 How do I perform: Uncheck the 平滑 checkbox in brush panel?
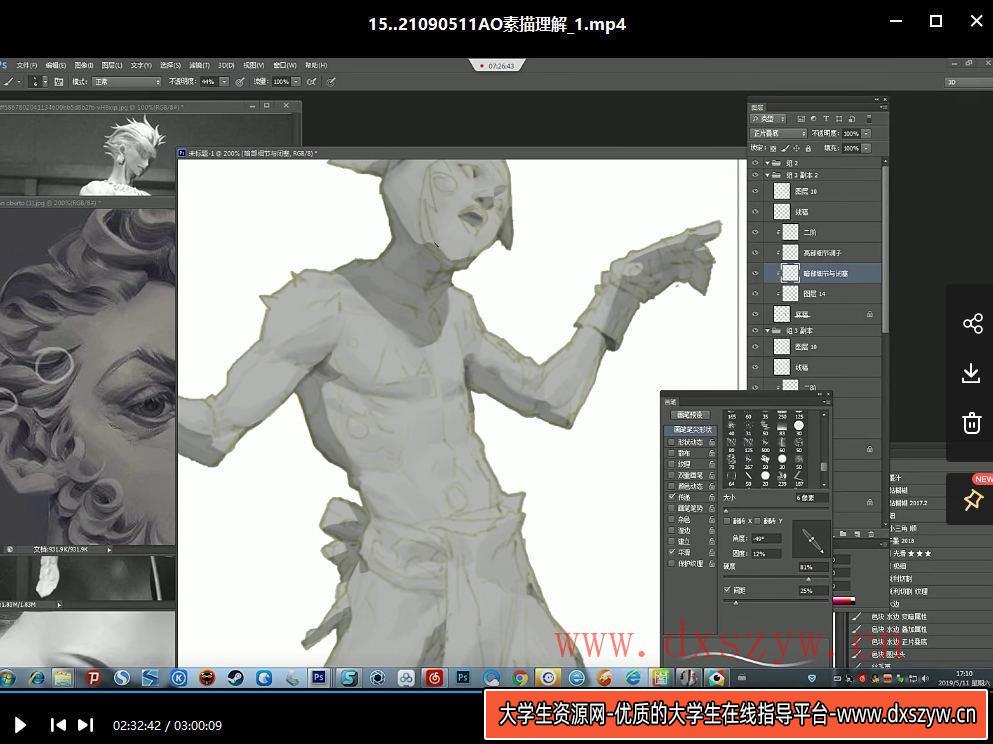point(671,552)
